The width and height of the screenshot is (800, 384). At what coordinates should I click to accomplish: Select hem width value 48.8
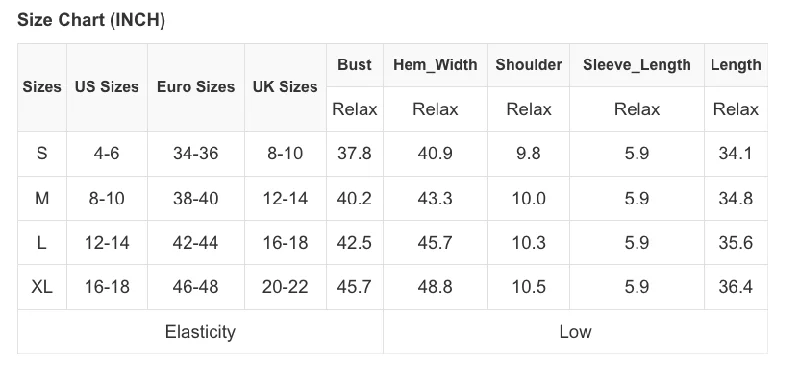tap(435, 287)
